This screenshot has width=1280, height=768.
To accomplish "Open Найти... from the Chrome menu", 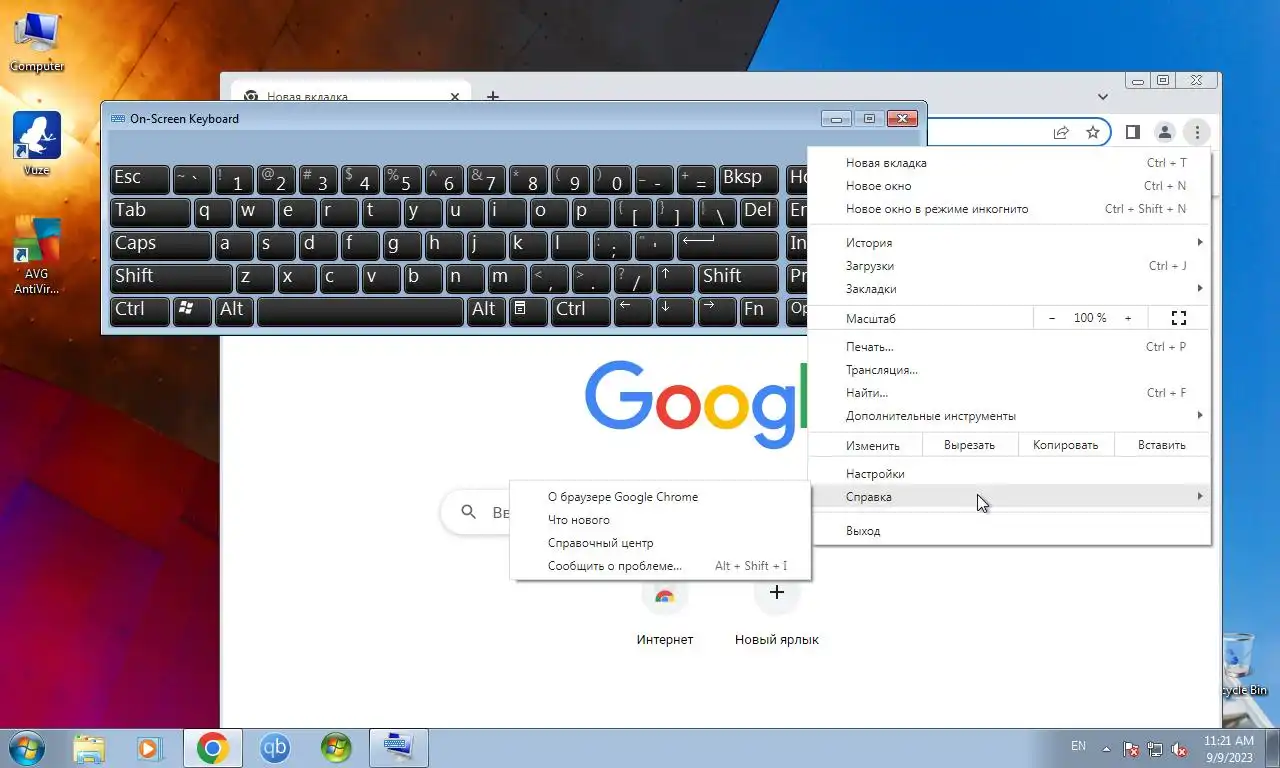I will pyautogui.click(x=1009, y=393).
